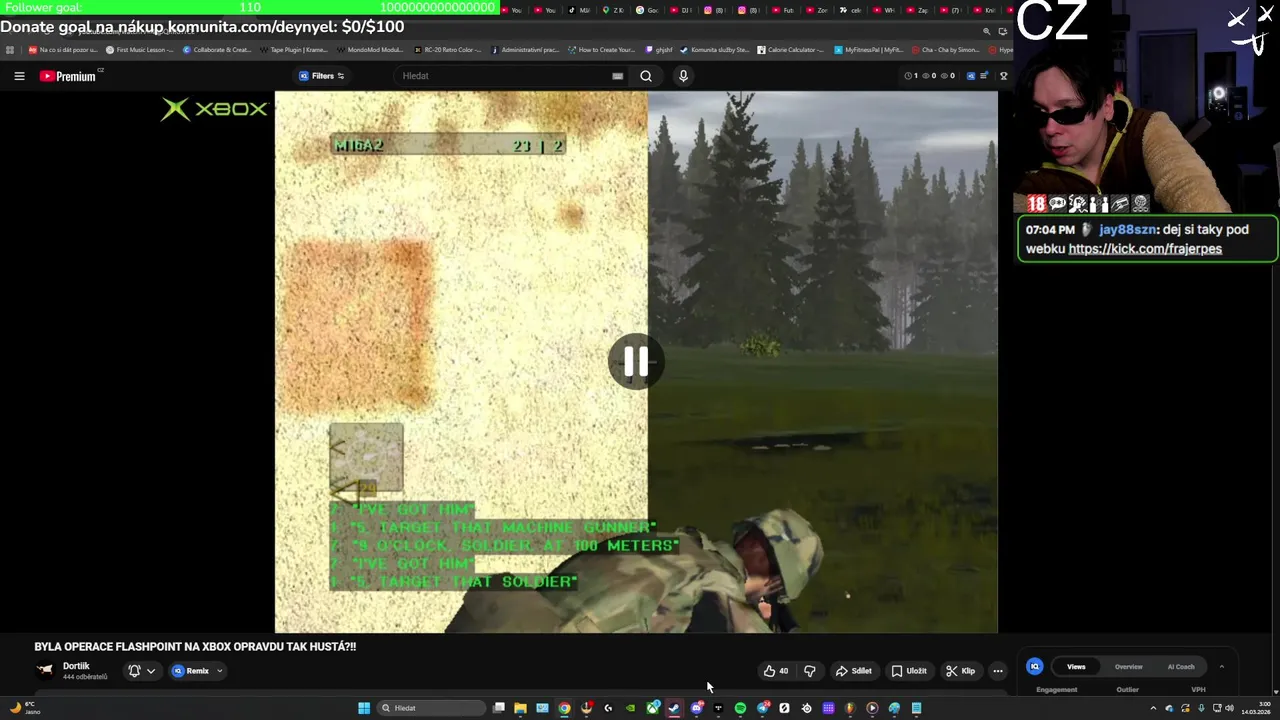The width and height of the screenshot is (1280, 720).
Task: Open the Chrome bookmarks apps grid icon
Action: coord(10,49)
